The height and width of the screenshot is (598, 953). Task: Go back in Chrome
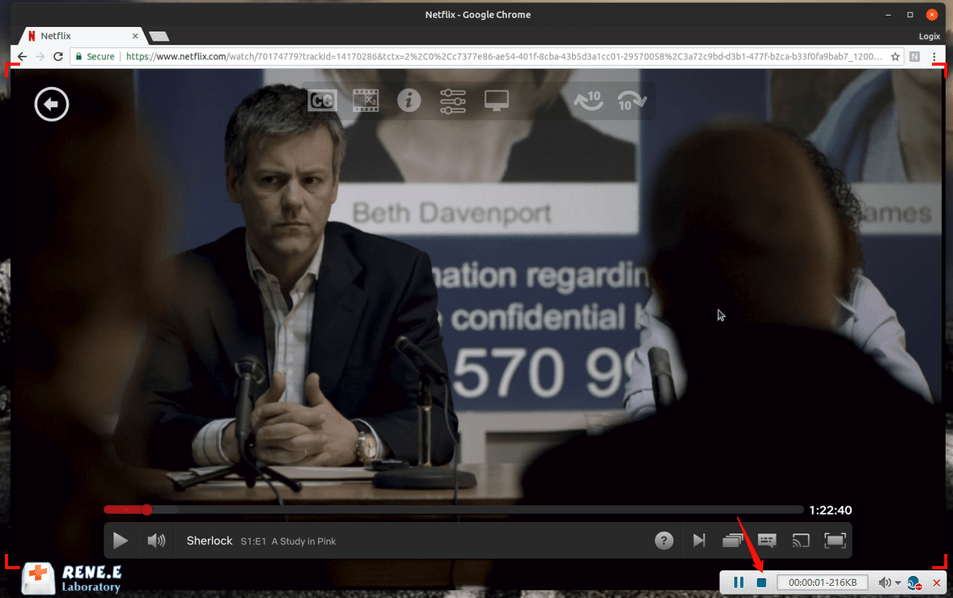click(x=22, y=57)
